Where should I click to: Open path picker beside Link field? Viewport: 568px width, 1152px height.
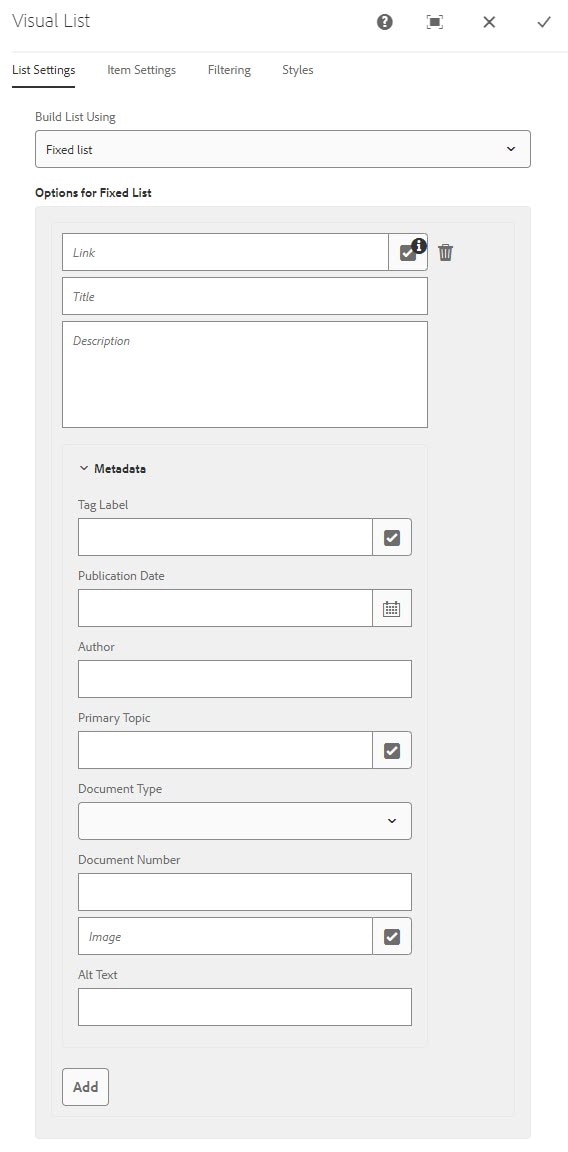pyautogui.click(x=408, y=252)
